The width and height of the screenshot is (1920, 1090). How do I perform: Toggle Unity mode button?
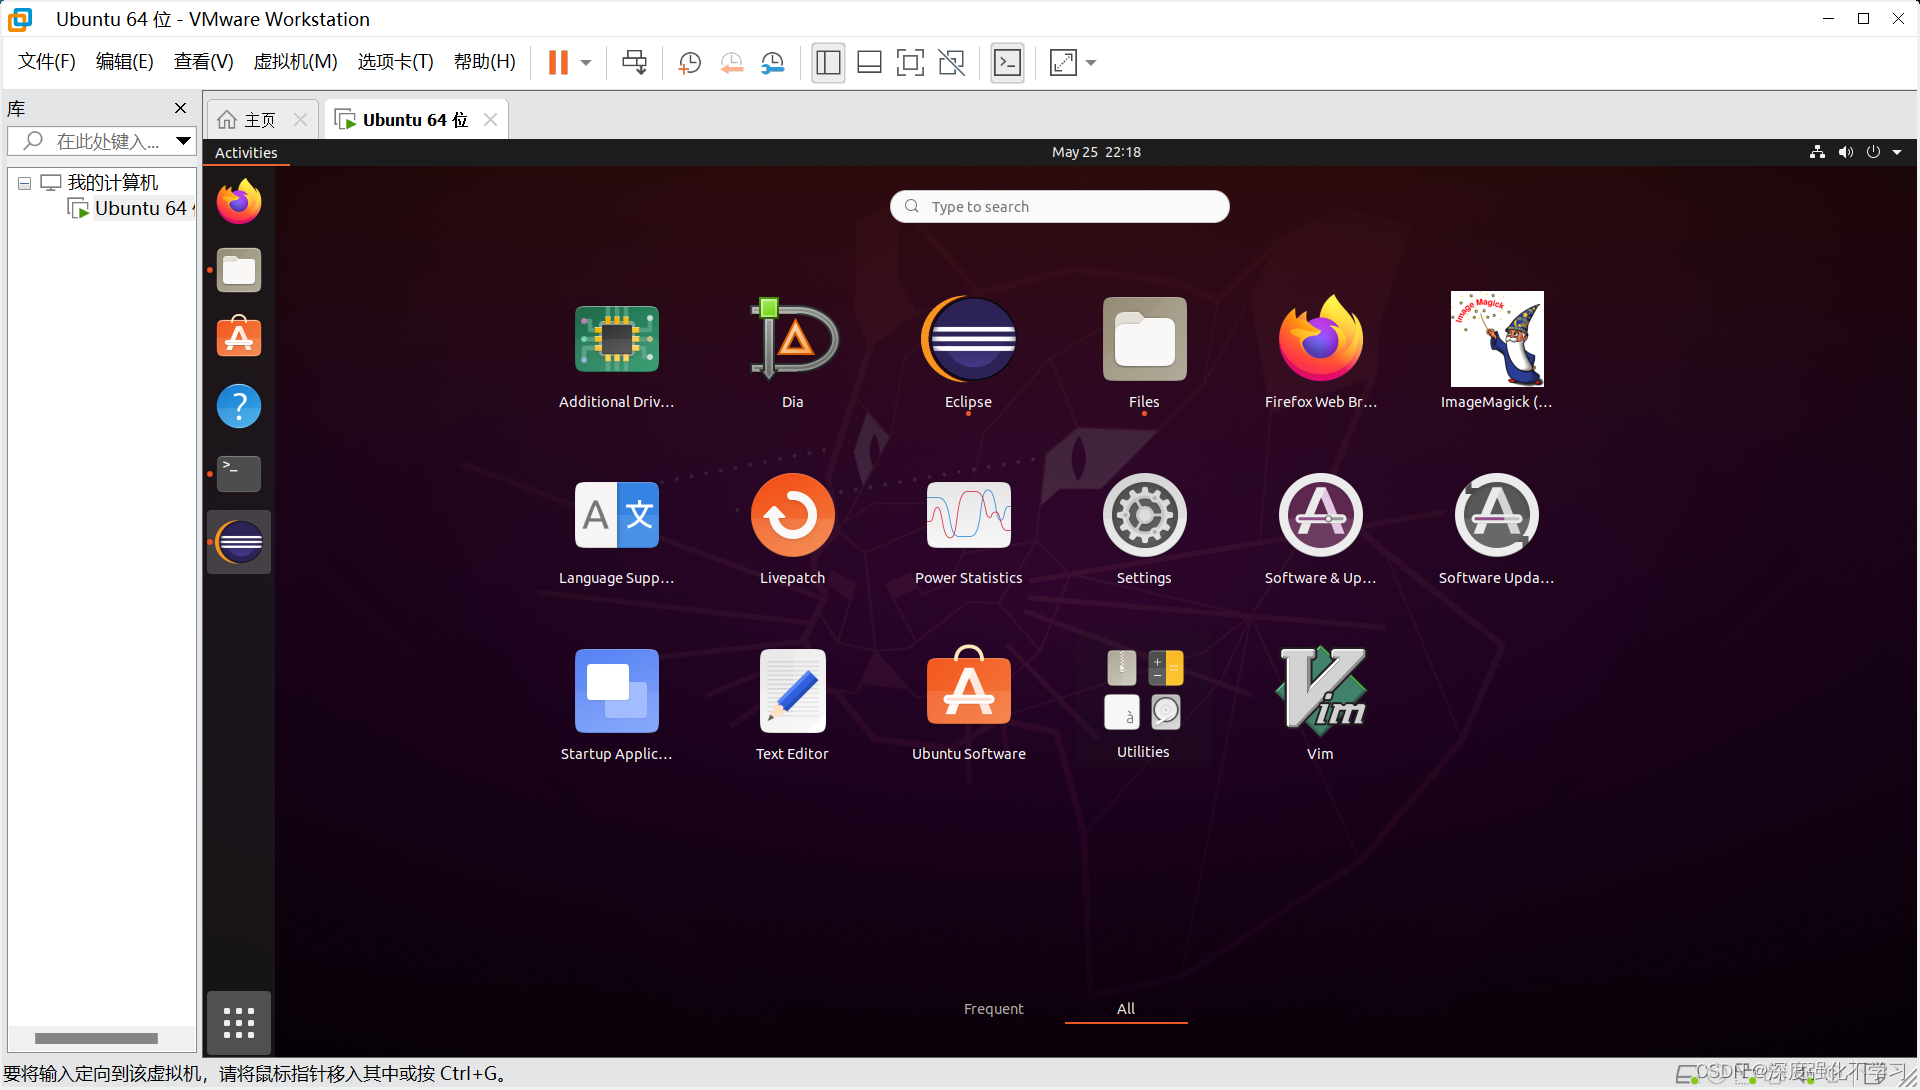pyautogui.click(x=951, y=63)
